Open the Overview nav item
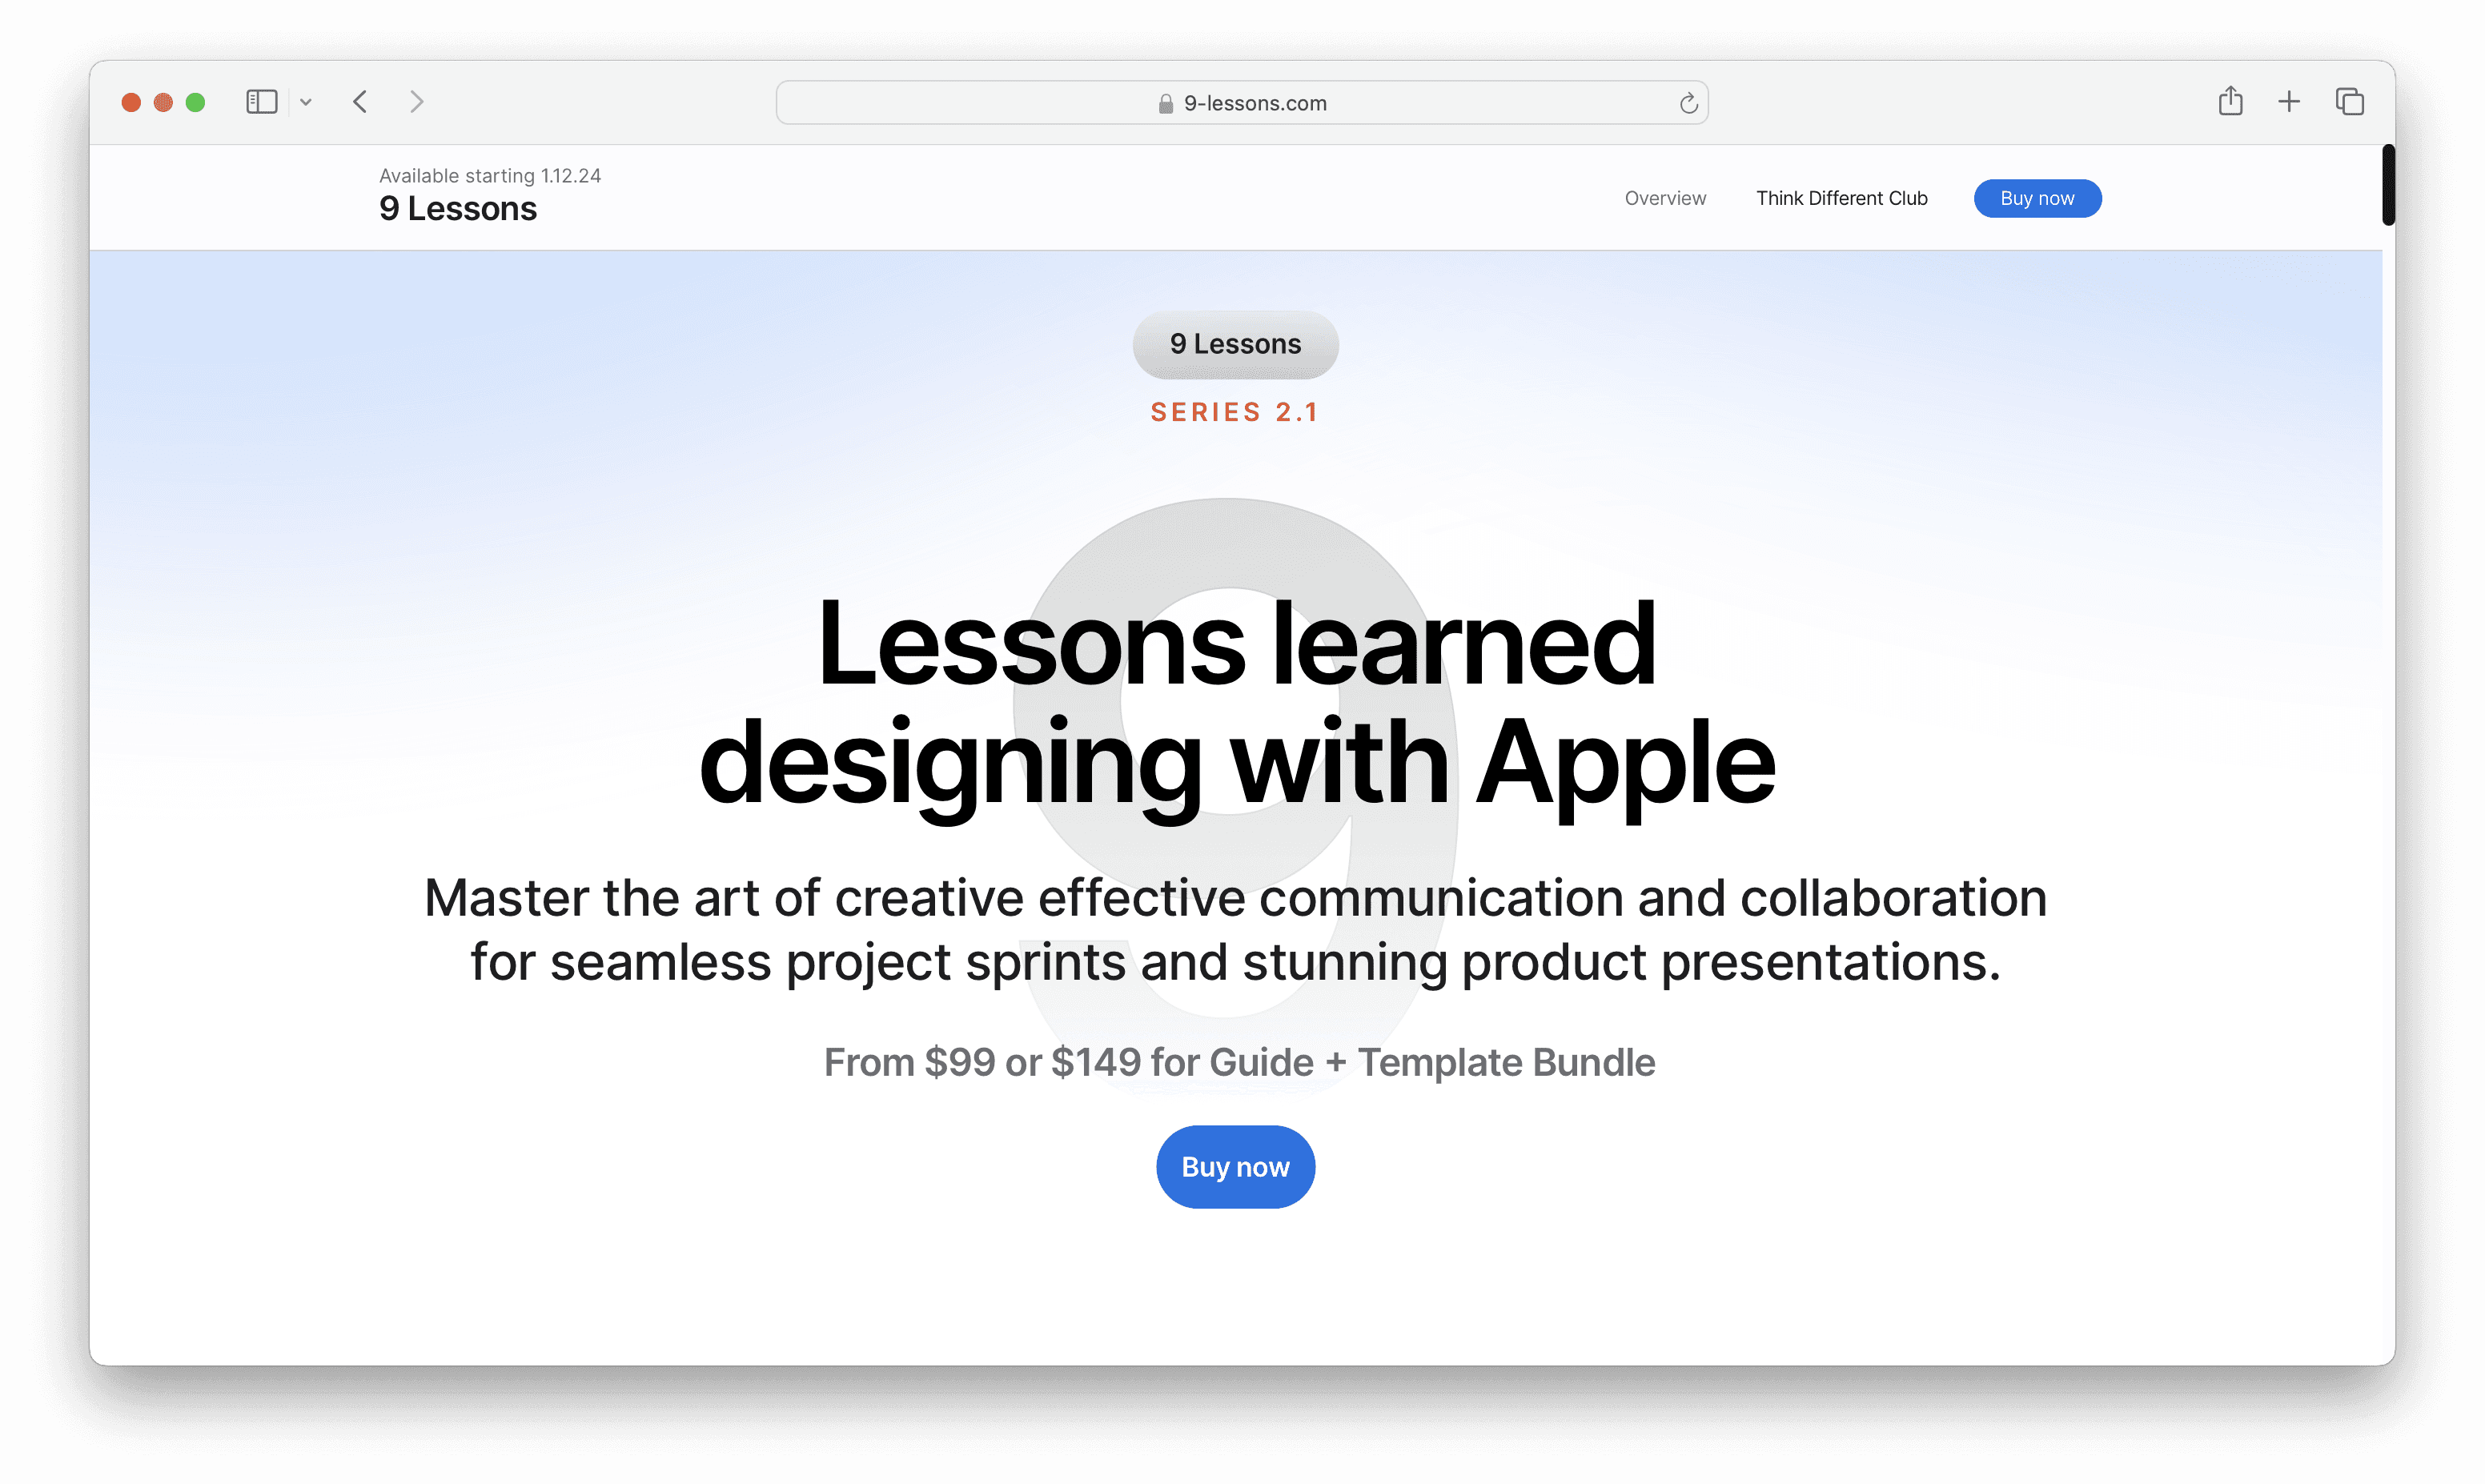The width and height of the screenshot is (2485, 1484). [x=1665, y=198]
